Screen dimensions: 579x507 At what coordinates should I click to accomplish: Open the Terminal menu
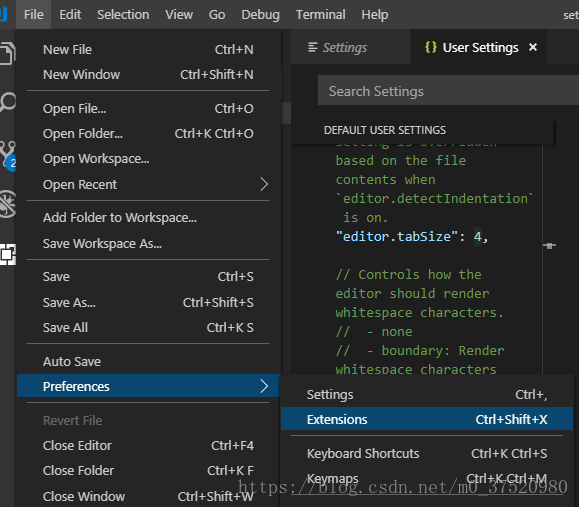[321, 15]
